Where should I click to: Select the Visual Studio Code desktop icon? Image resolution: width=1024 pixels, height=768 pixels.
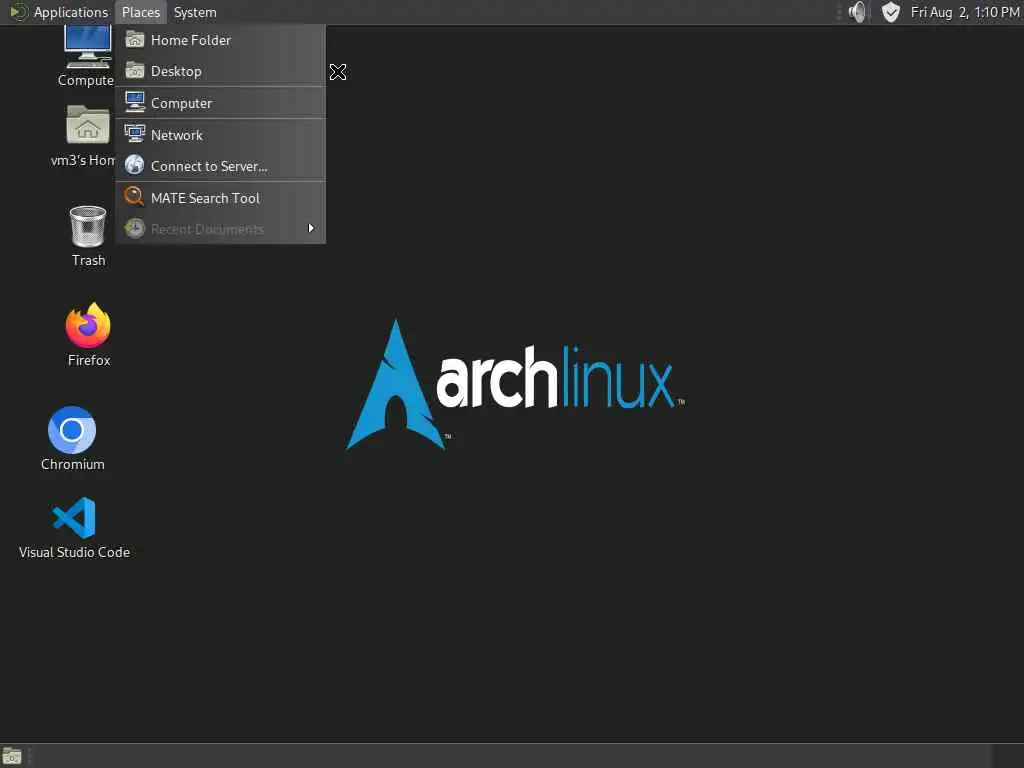click(74, 528)
